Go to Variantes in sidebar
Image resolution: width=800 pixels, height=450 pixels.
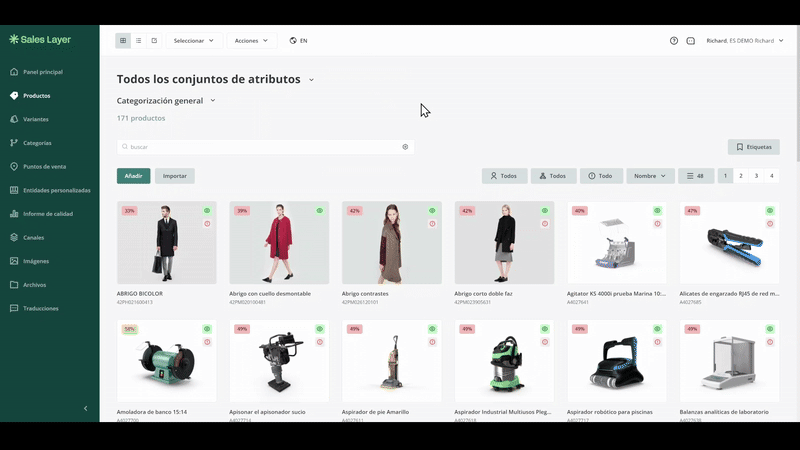click(x=36, y=119)
